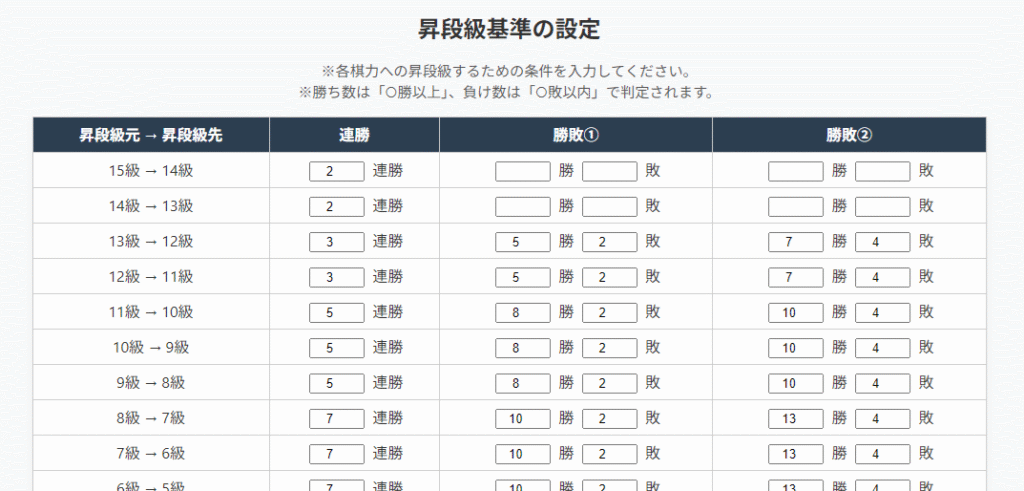
Task: Focus the 連勝 field for 9級 → 8級
Action: (x=337, y=383)
